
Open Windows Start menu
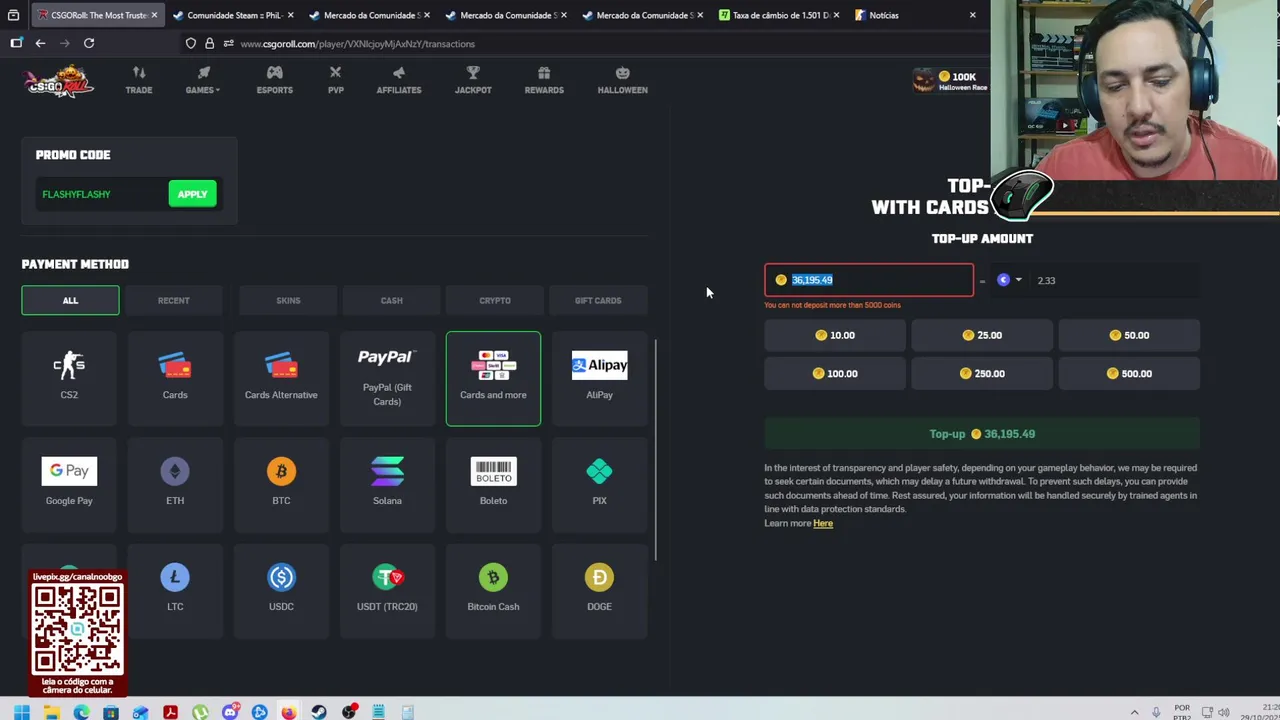pyautogui.click(x=21, y=712)
